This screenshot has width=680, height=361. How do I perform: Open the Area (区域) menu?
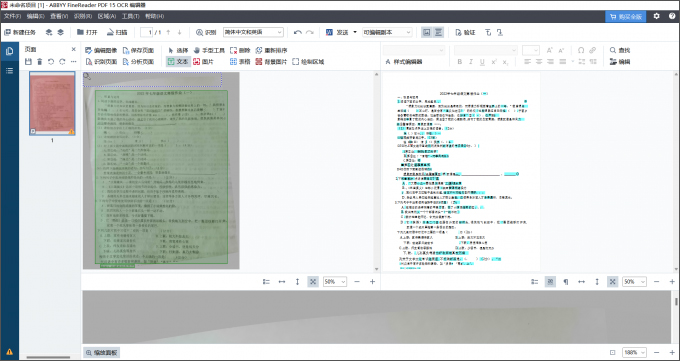pos(106,16)
